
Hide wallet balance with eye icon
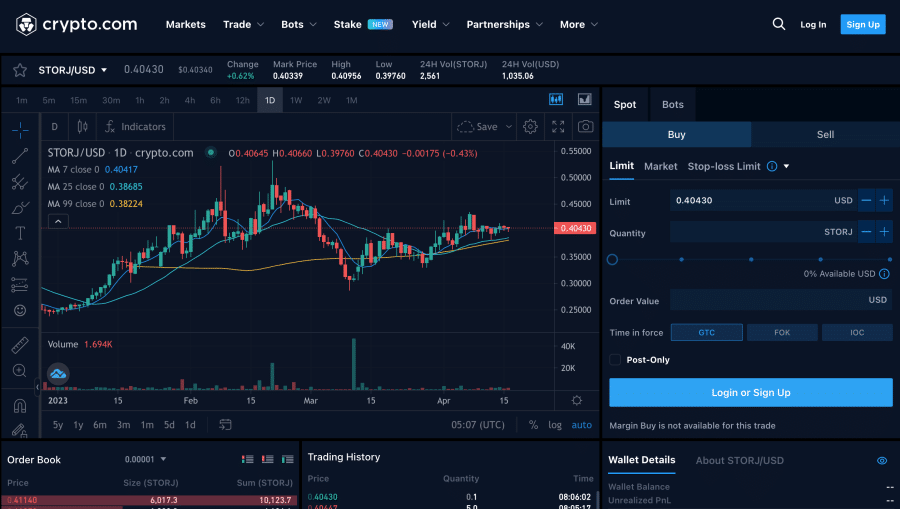pyautogui.click(x=882, y=461)
